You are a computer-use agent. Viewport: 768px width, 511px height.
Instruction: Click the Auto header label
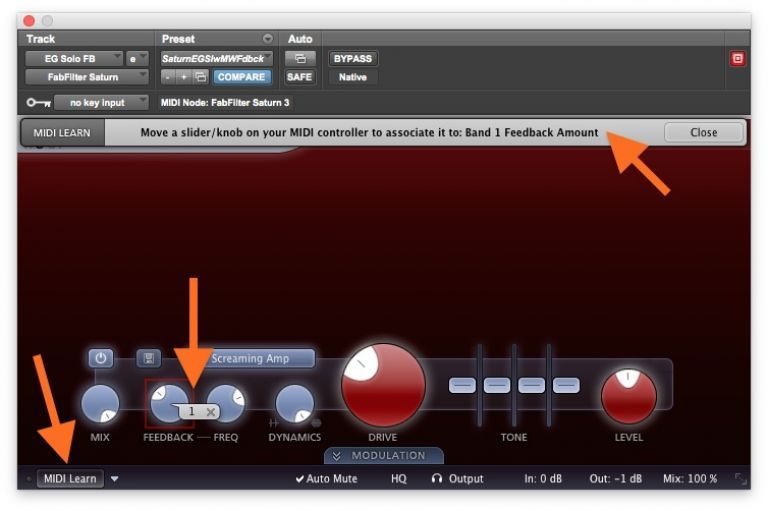coord(300,39)
